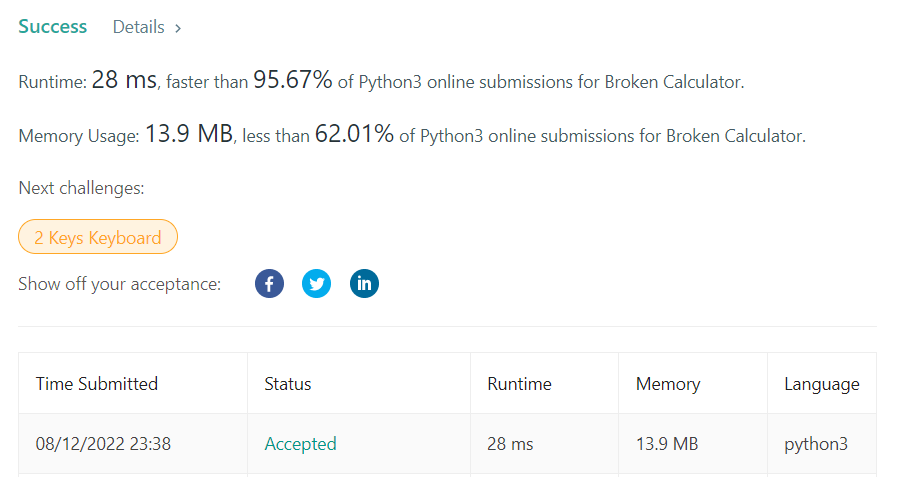Image resolution: width=899 pixels, height=477 pixels.
Task: Click the Runtime column header
Action: pos(519,384)
